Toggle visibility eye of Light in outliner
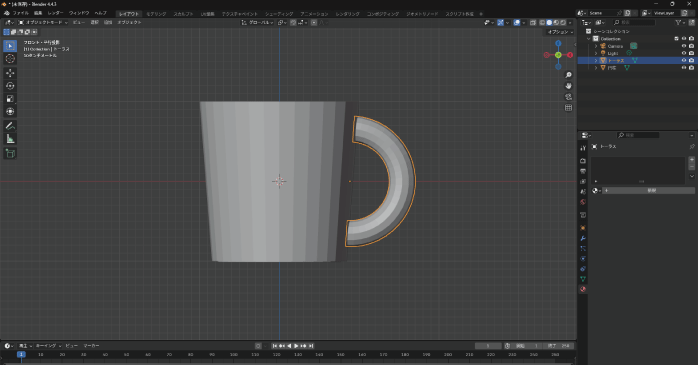698x365 pixels. click(684, 53)
